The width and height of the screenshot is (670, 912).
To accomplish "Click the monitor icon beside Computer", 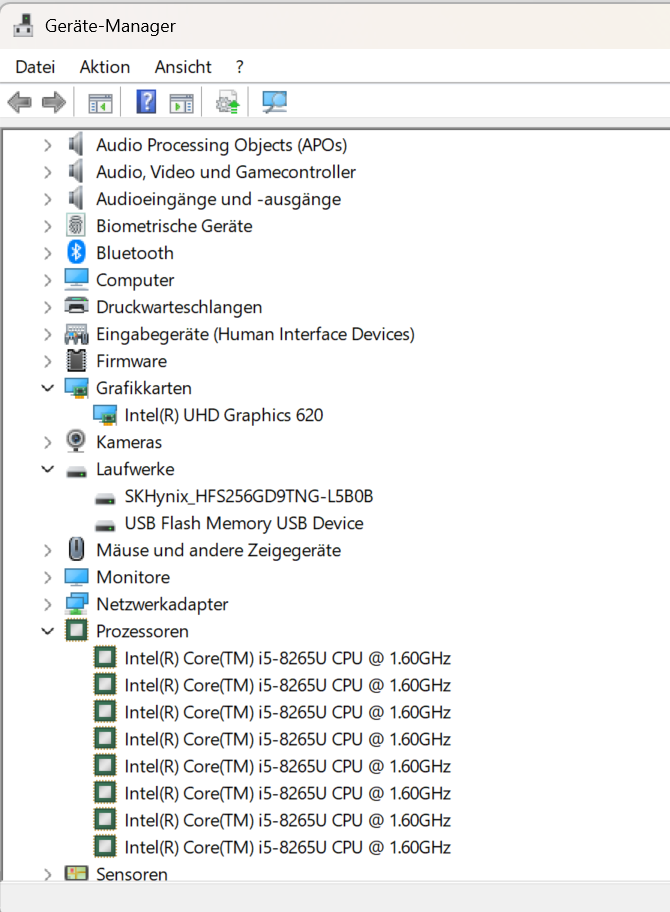I will click(x=76, y=279).
